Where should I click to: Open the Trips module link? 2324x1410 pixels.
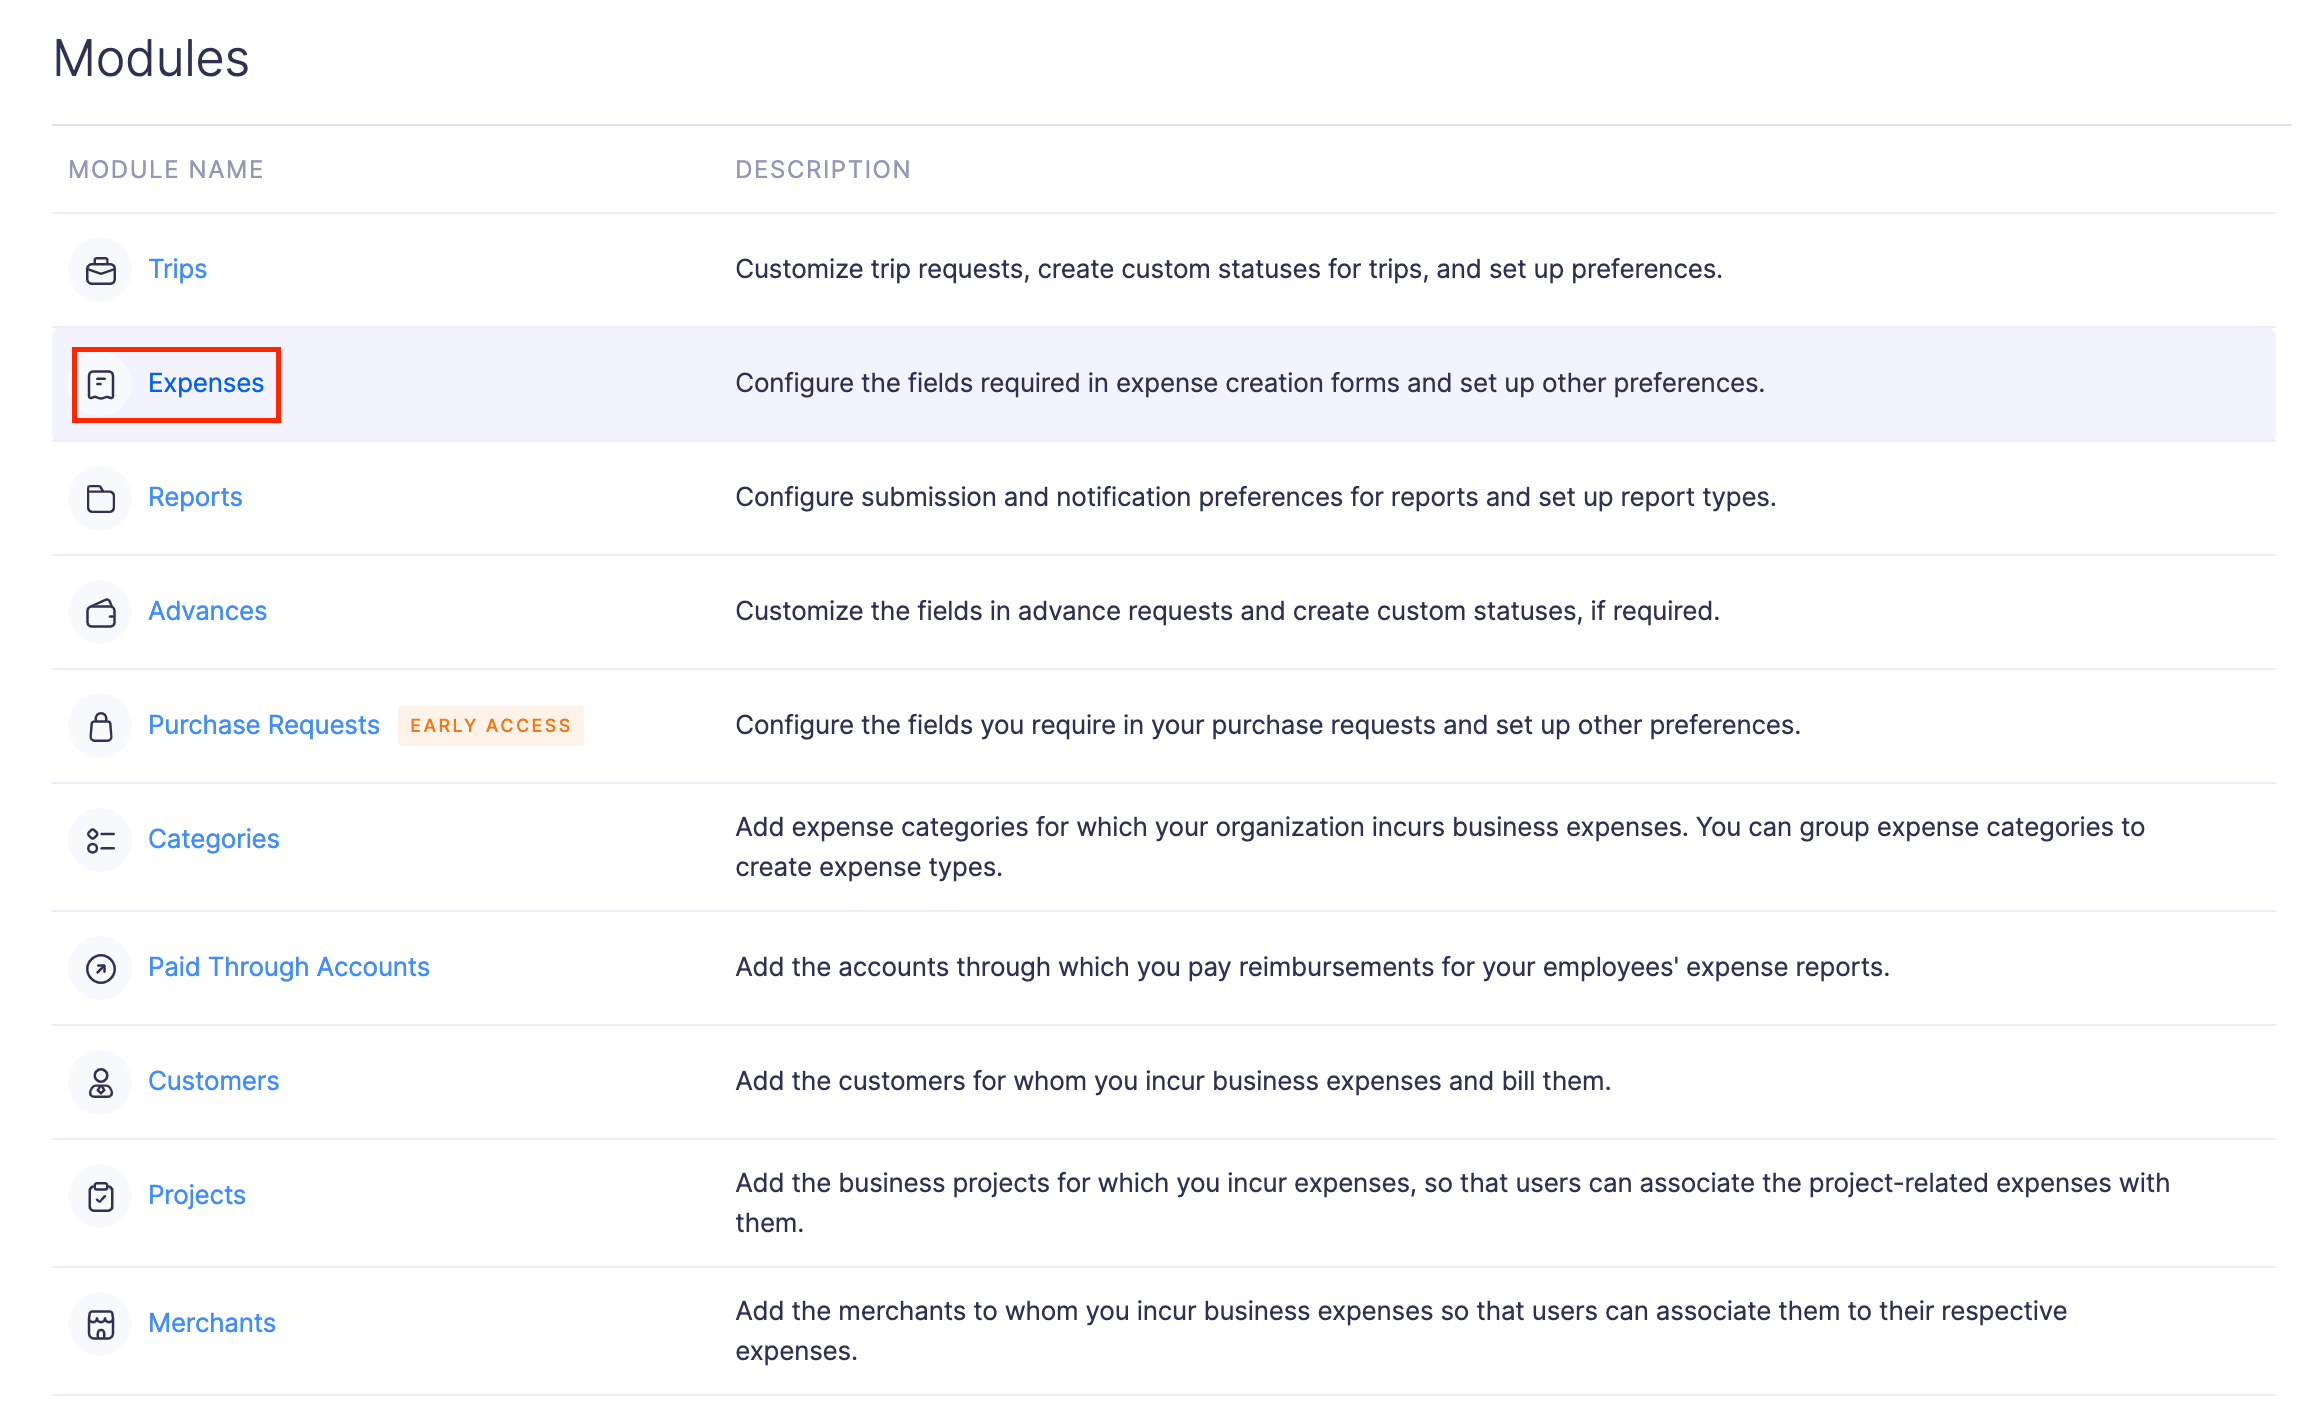coord(177,269)
